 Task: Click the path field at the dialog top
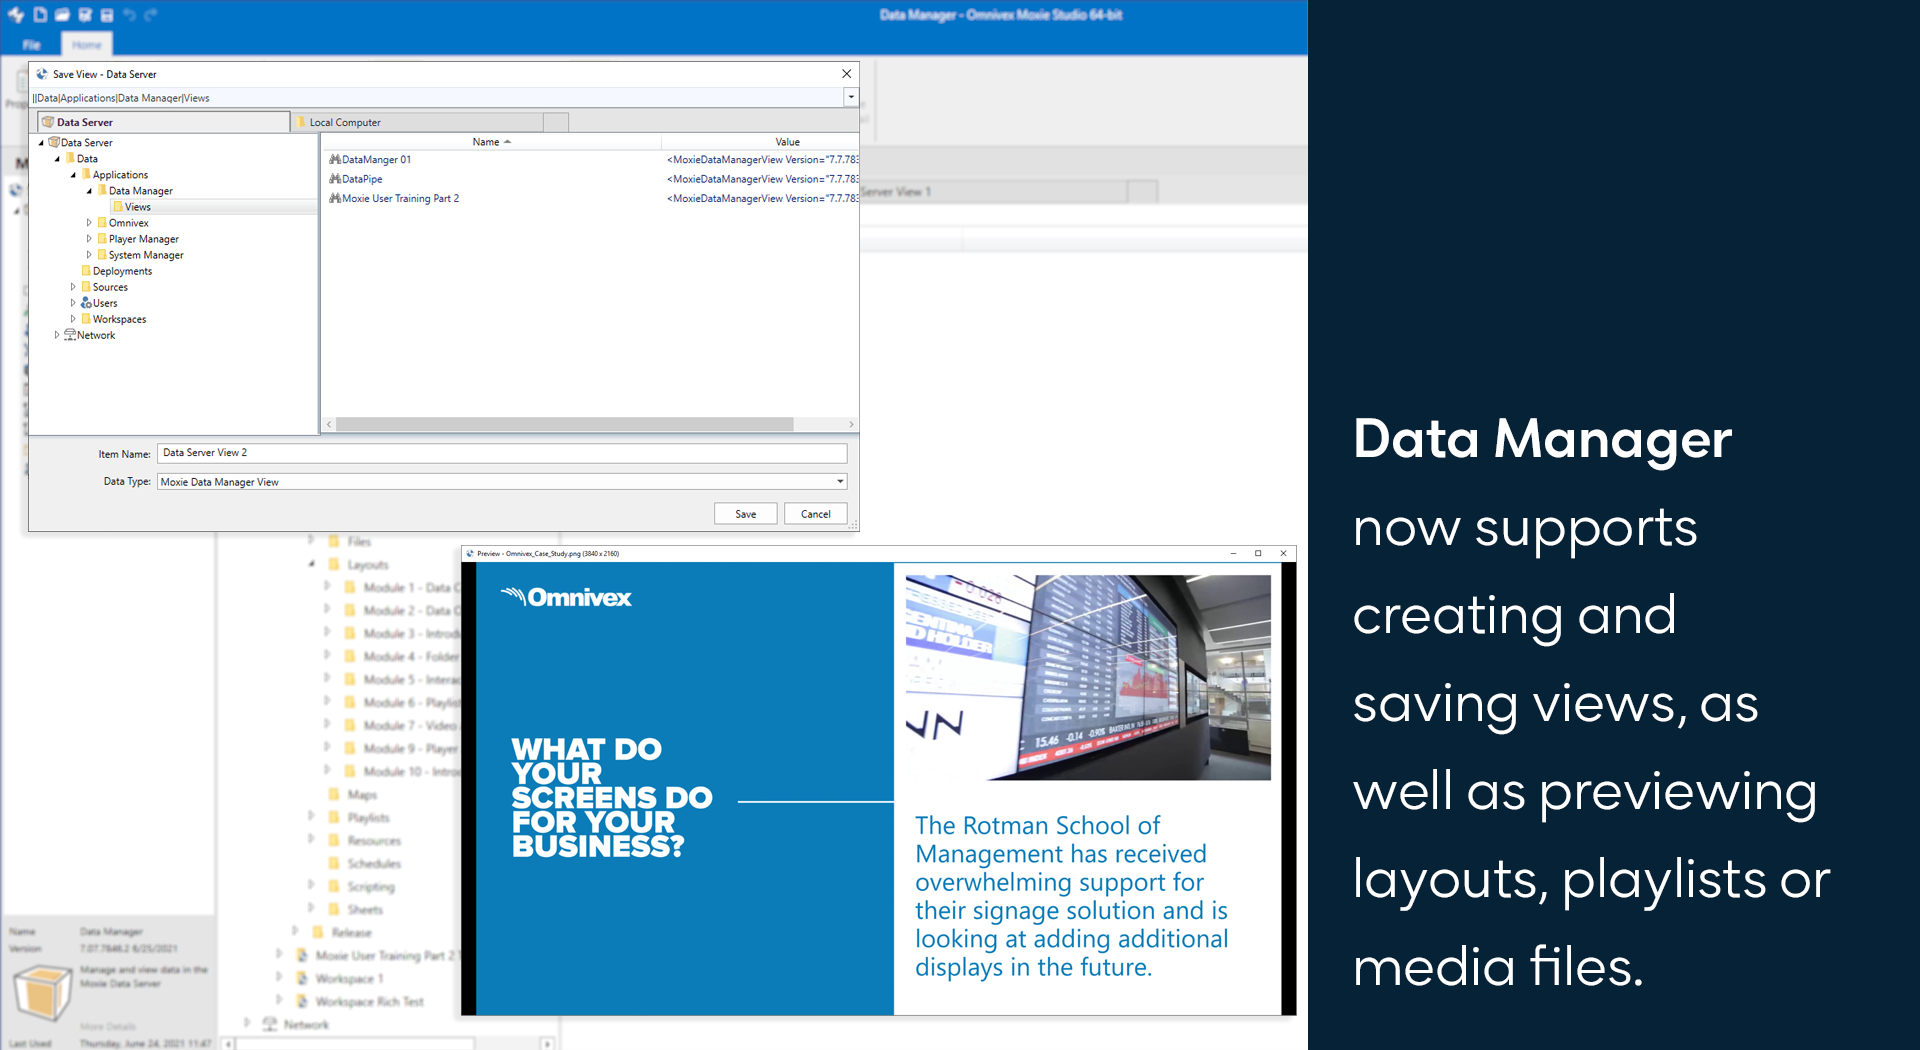pyautogui.click(x=437, y=98)
